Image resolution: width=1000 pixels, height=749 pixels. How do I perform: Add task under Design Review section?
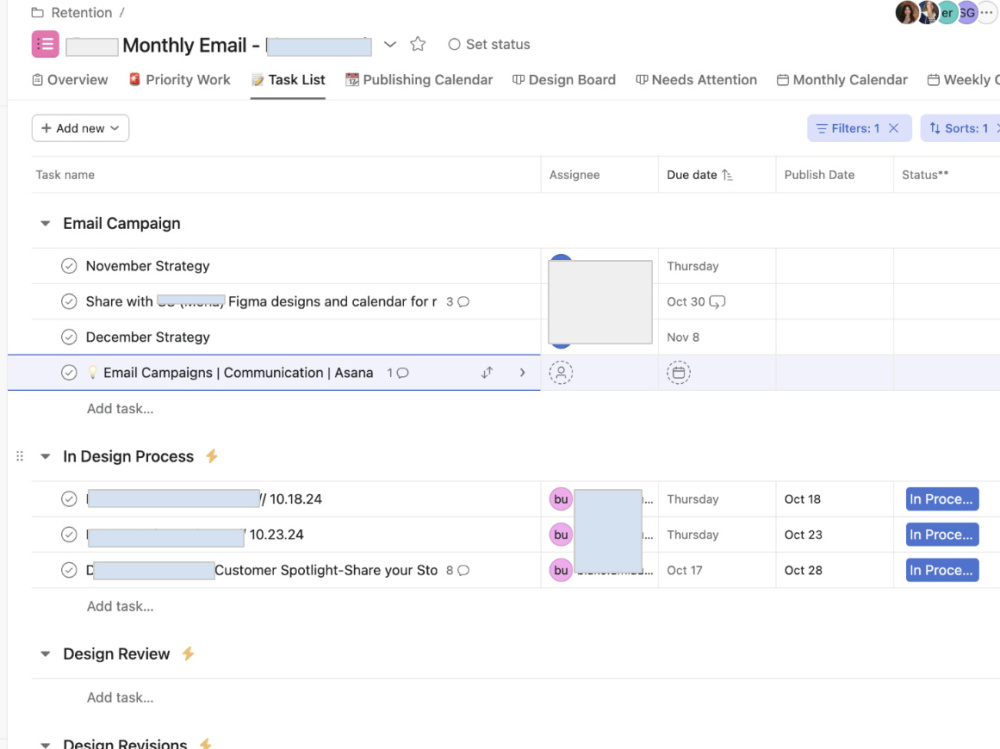point(120,697)
